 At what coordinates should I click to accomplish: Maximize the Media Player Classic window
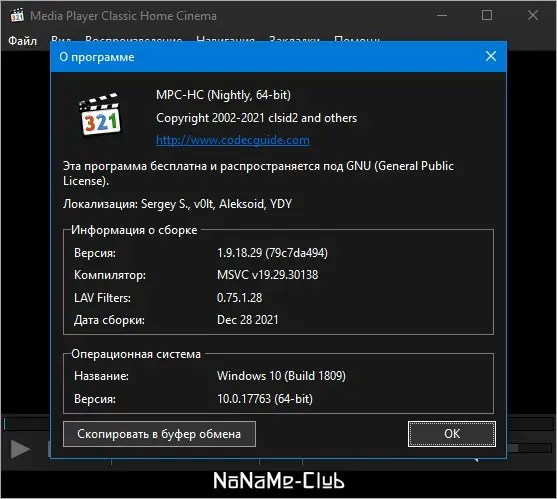[487, 15]
